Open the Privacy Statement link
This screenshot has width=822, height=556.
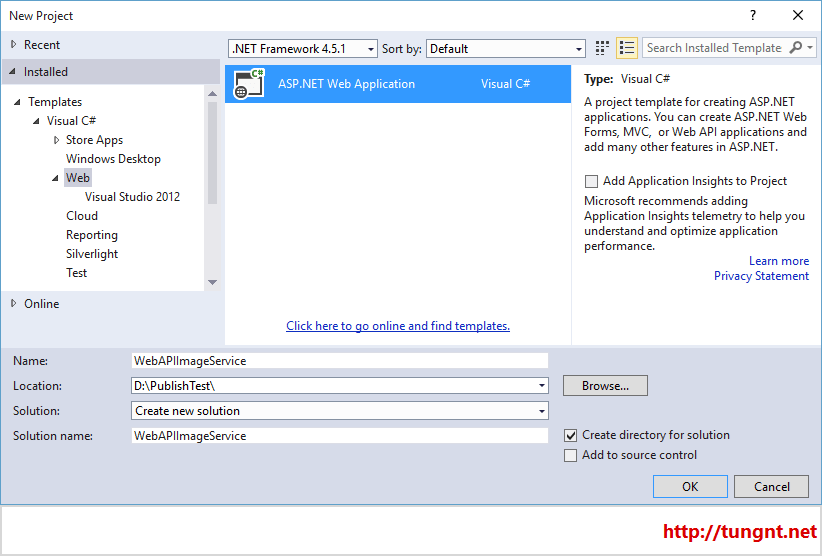coord(761,276)
